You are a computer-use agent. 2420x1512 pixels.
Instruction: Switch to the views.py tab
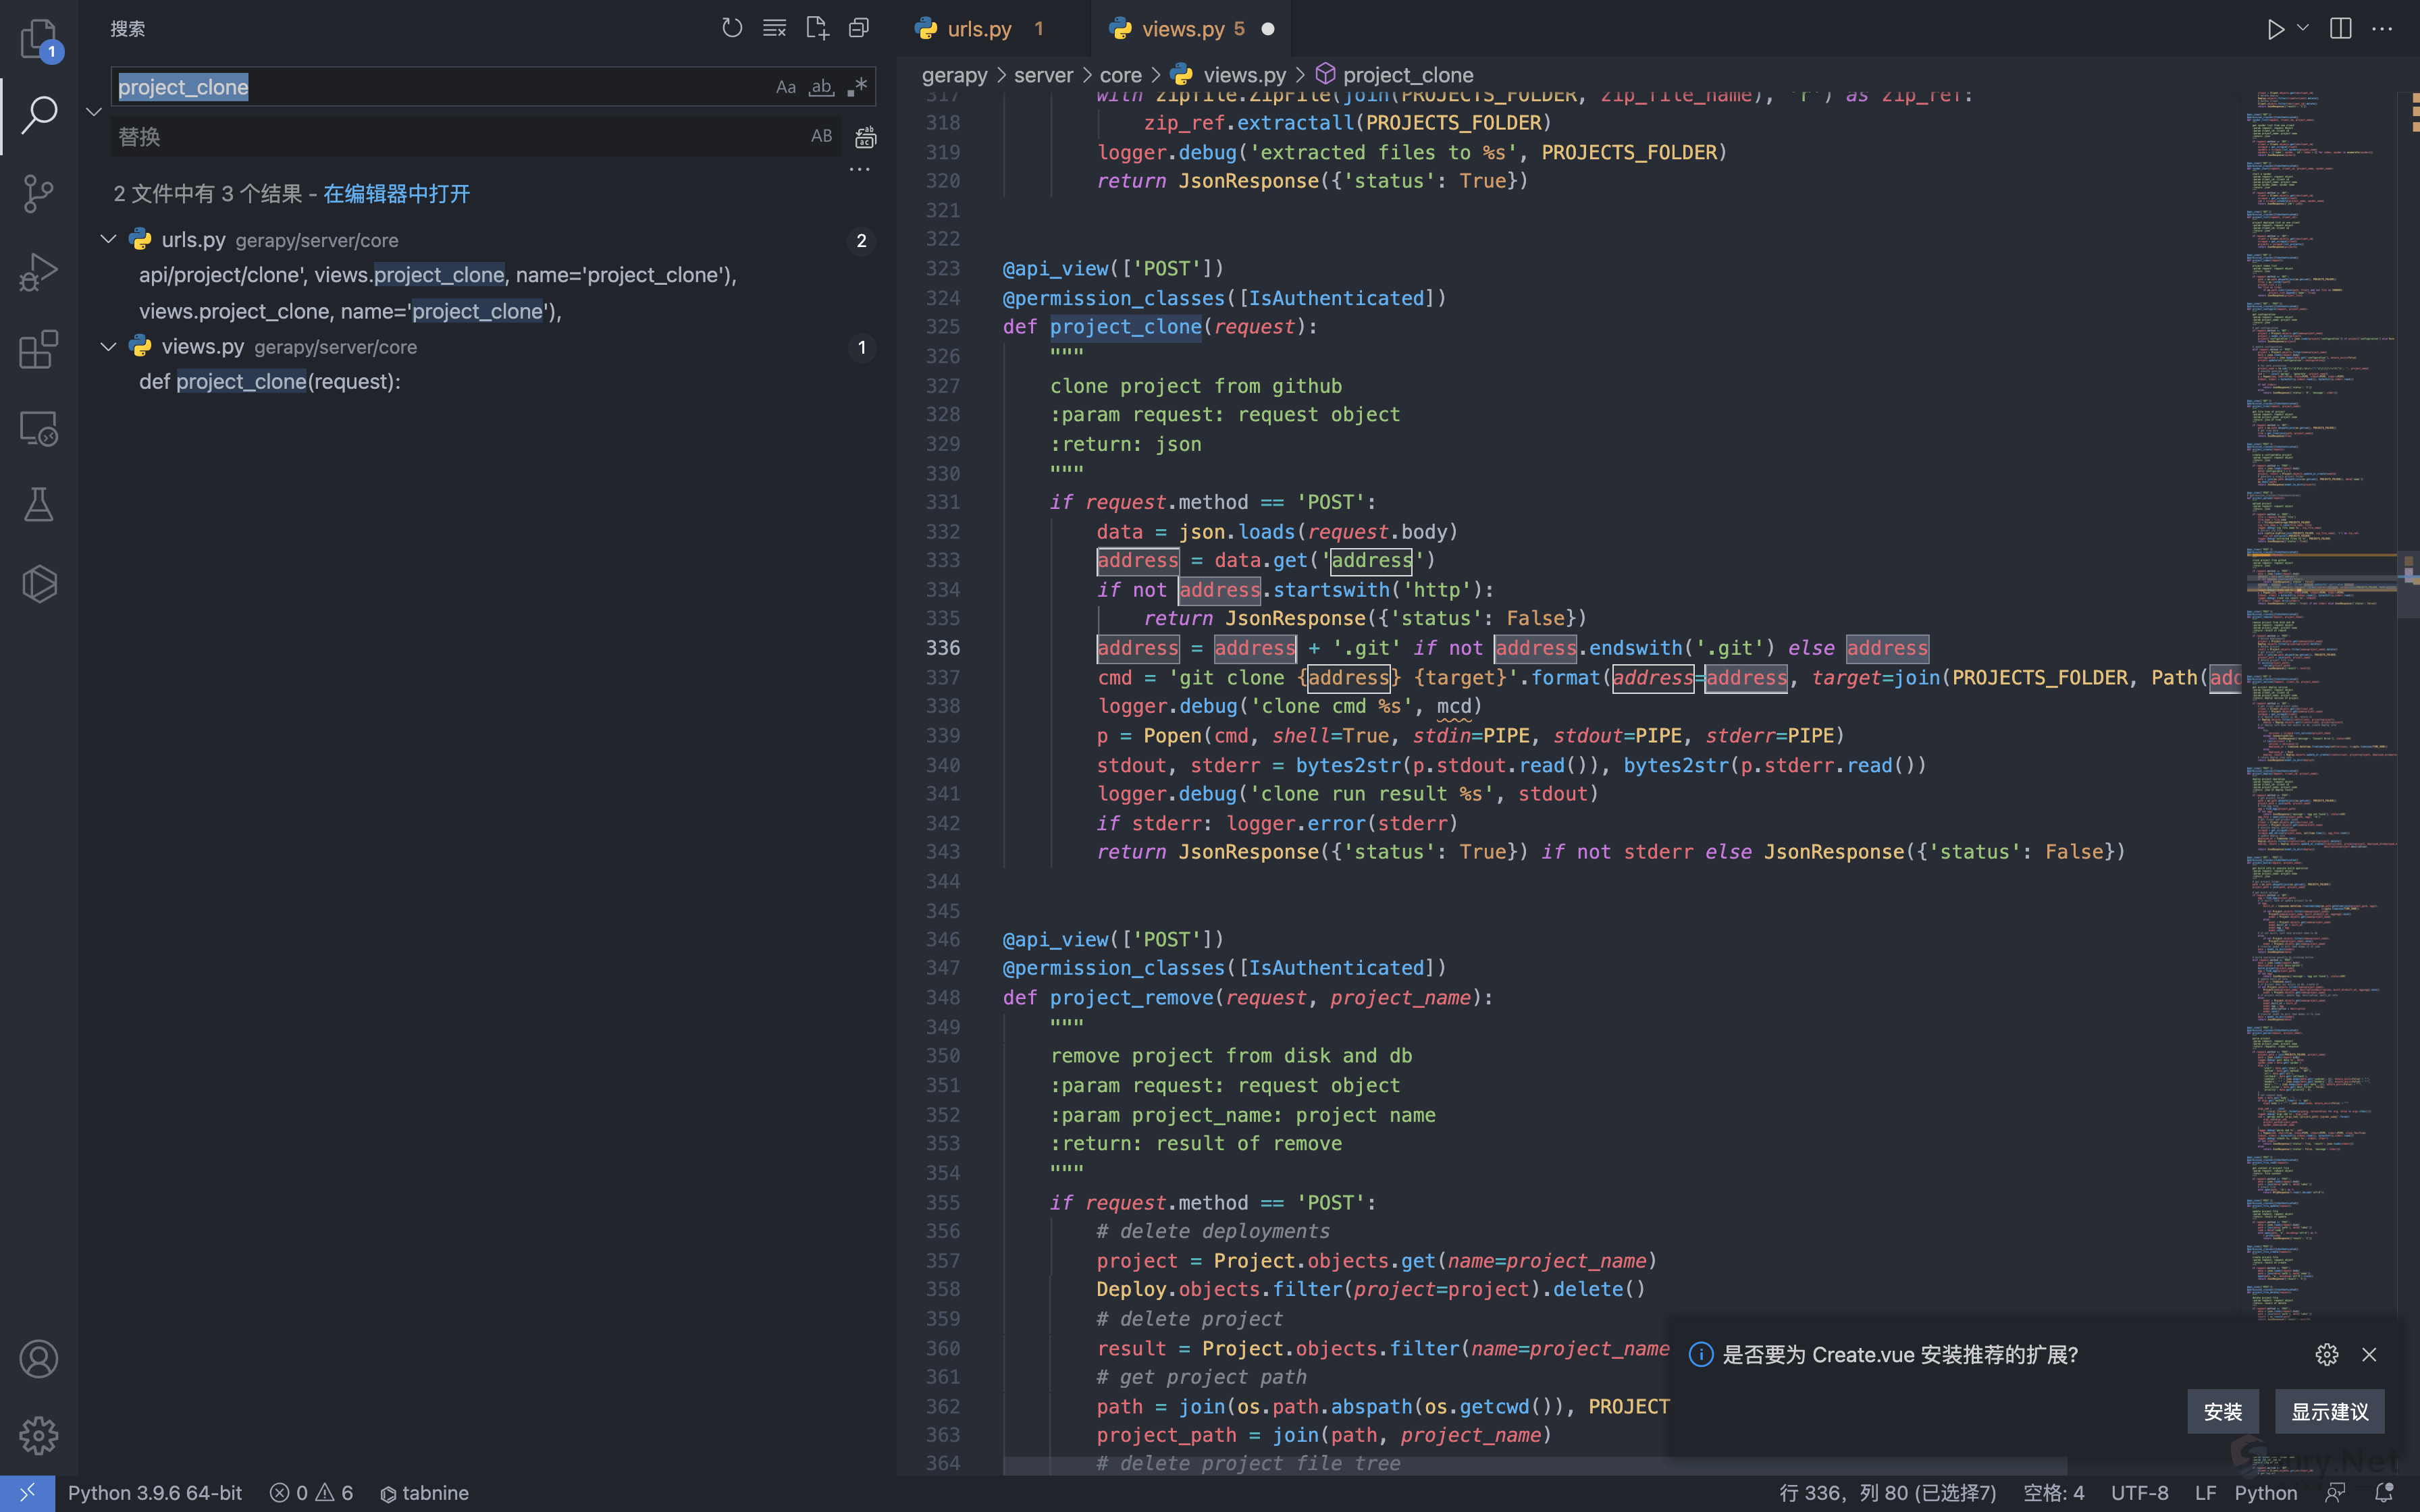point(1182,29)
